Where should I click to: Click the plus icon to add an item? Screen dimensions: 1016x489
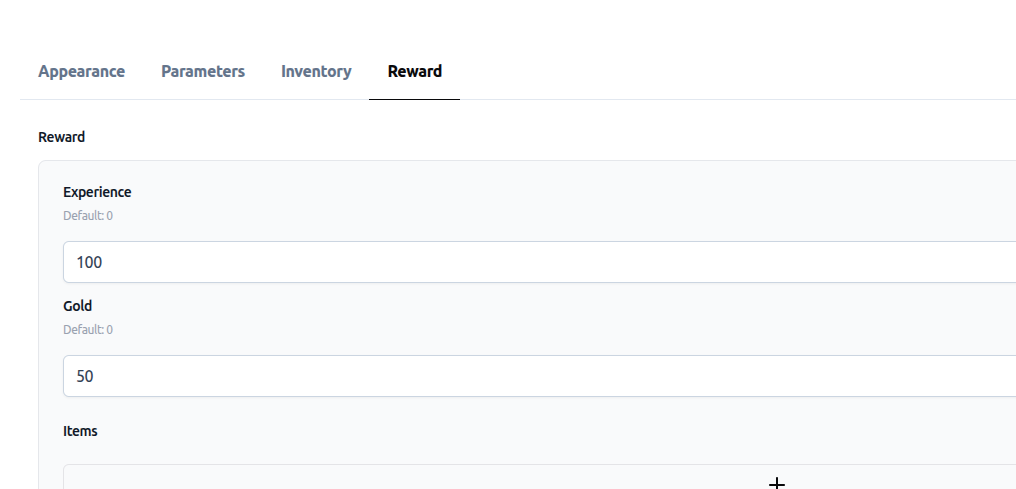pos(776,484)
